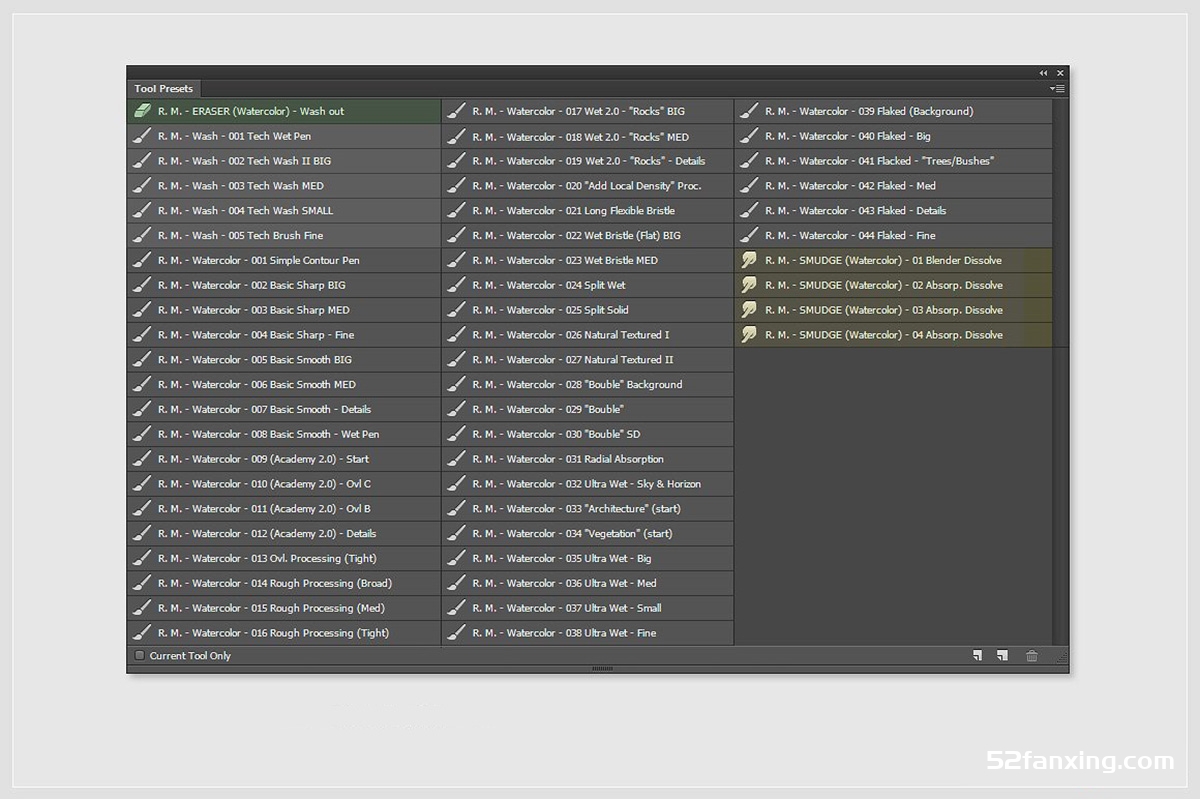Select preset 030 Bouble SD
Screen dimensions: 1200x799
pyautogui.click(x=588, y=434)
